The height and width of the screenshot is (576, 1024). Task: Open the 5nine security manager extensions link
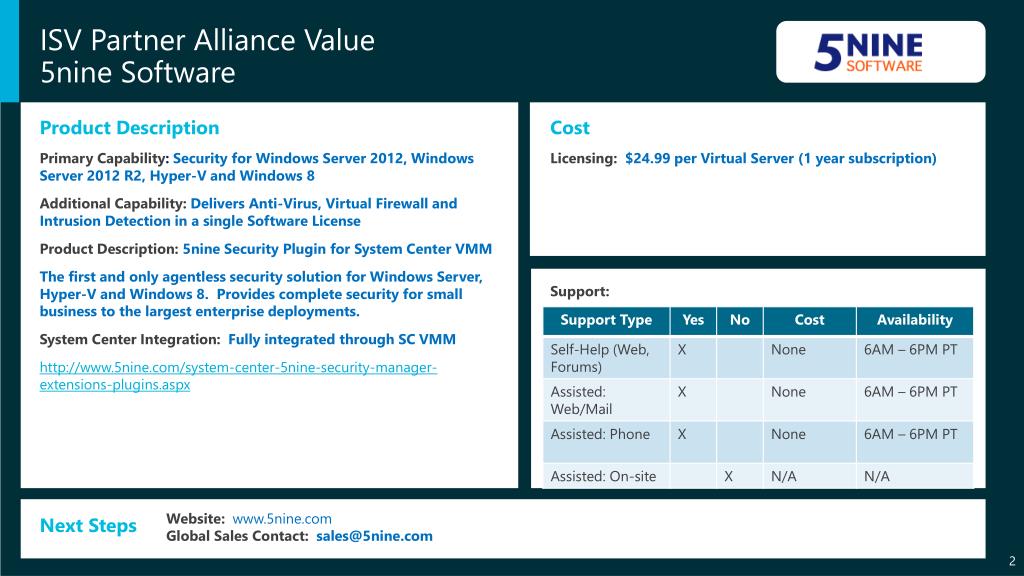[x=238, y=376]
